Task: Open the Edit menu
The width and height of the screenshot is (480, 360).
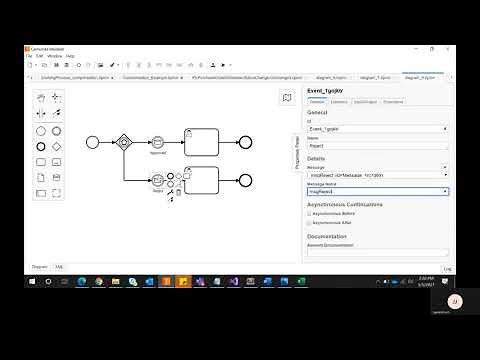Action: (x=40, y=56)
